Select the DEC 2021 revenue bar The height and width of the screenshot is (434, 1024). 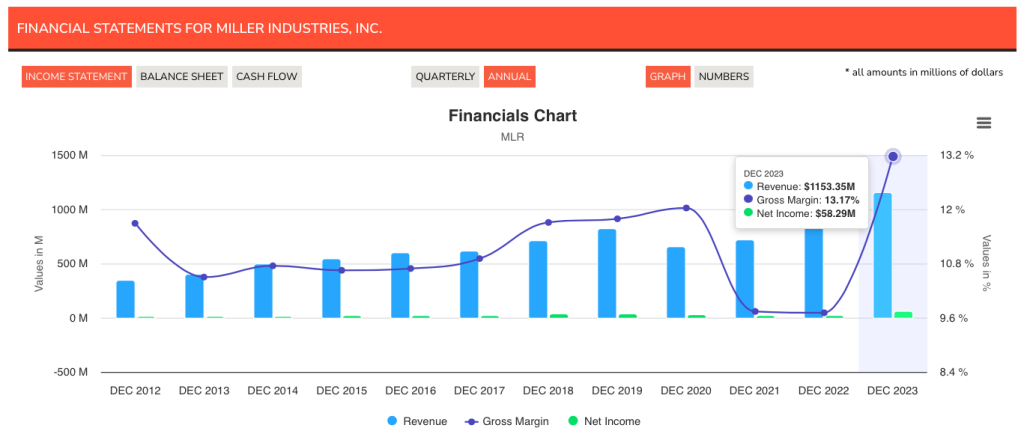click(744, 279)
